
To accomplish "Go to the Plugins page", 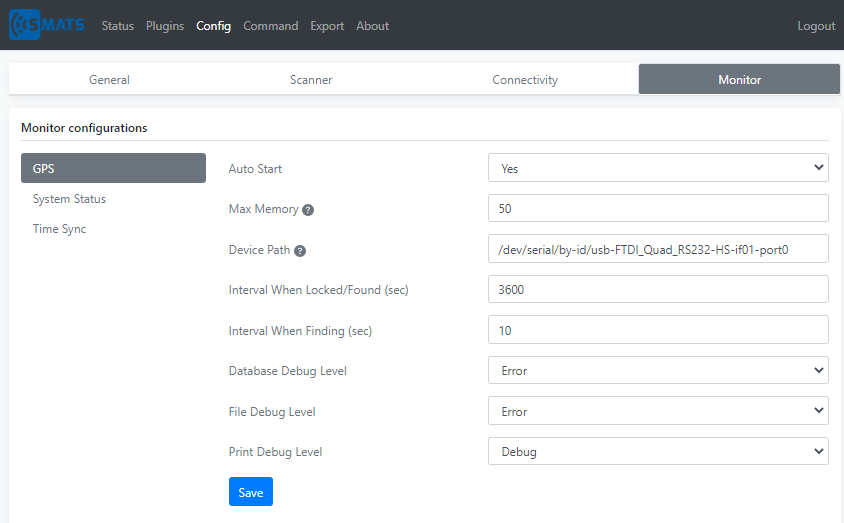I will (x=165, y=26).
